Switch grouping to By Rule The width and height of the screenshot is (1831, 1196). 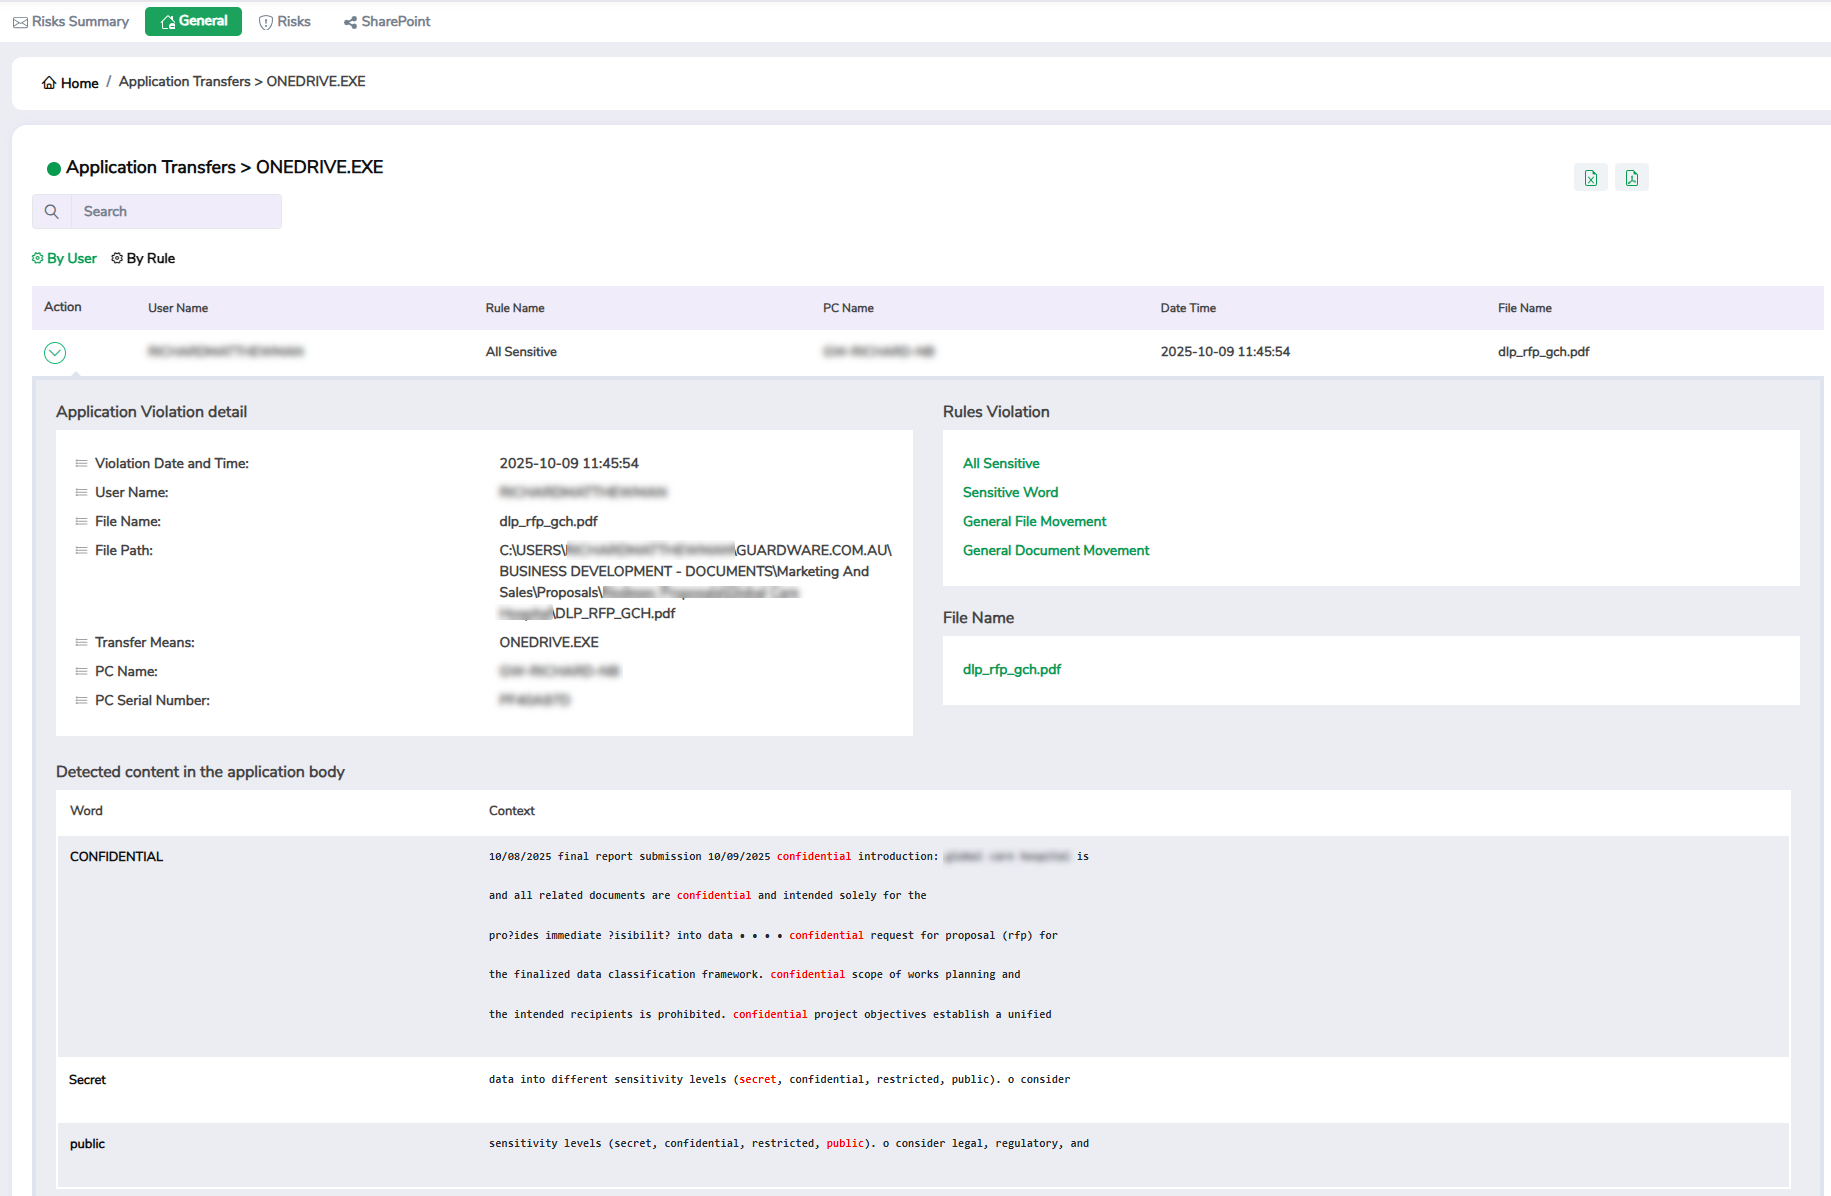tap(143, 259)
